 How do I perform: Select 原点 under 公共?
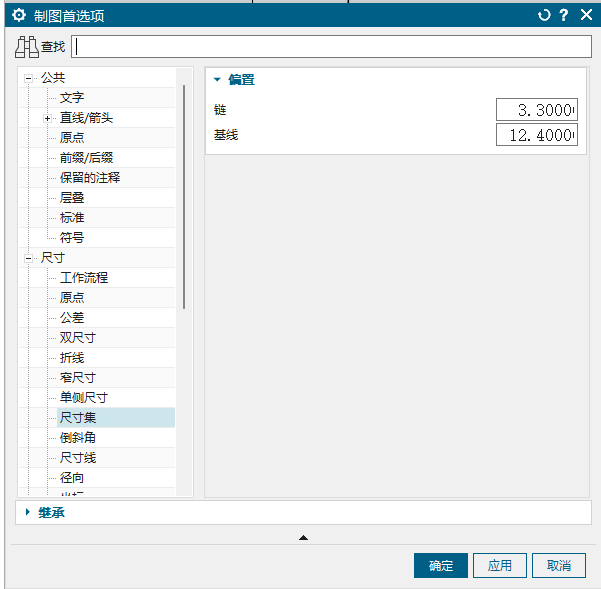coord(72,138)
